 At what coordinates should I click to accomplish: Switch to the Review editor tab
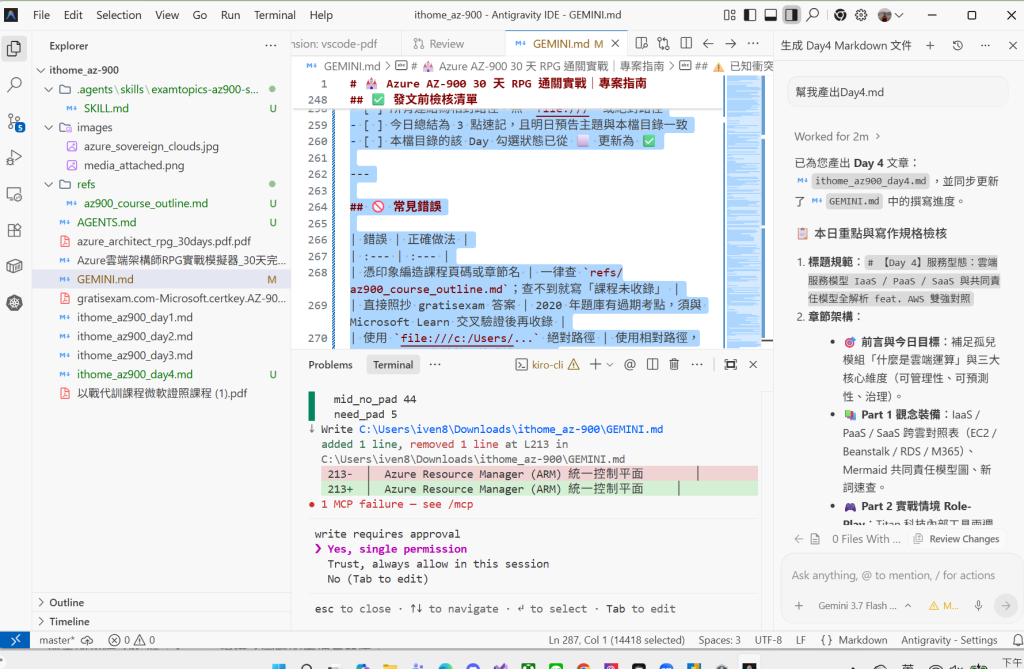pos(439,44)
